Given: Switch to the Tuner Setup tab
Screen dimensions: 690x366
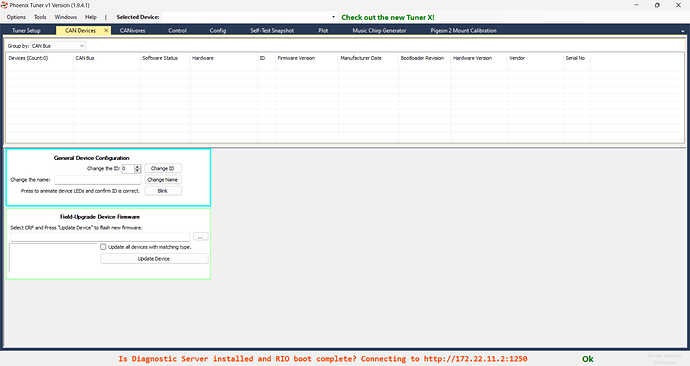Looking at the screenshot, I should (x=26, y=30).
